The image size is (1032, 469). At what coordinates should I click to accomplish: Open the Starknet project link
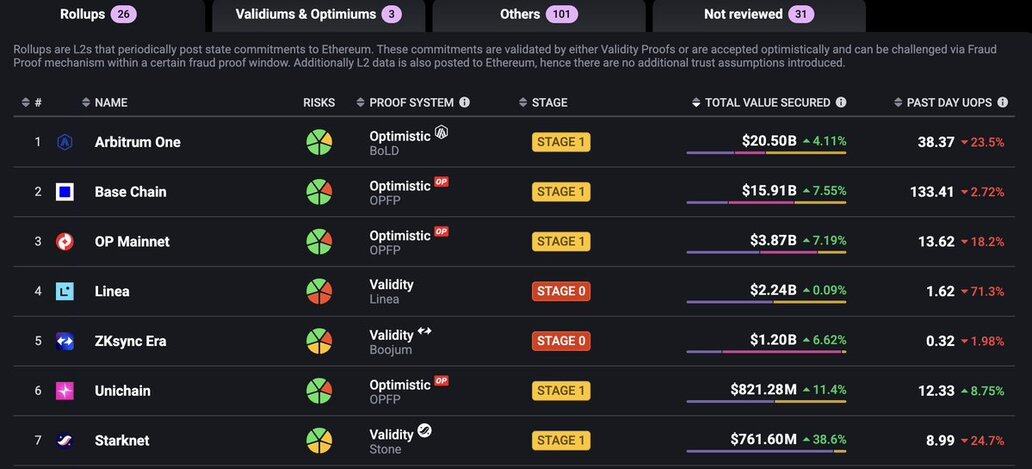tap(122, 440)
